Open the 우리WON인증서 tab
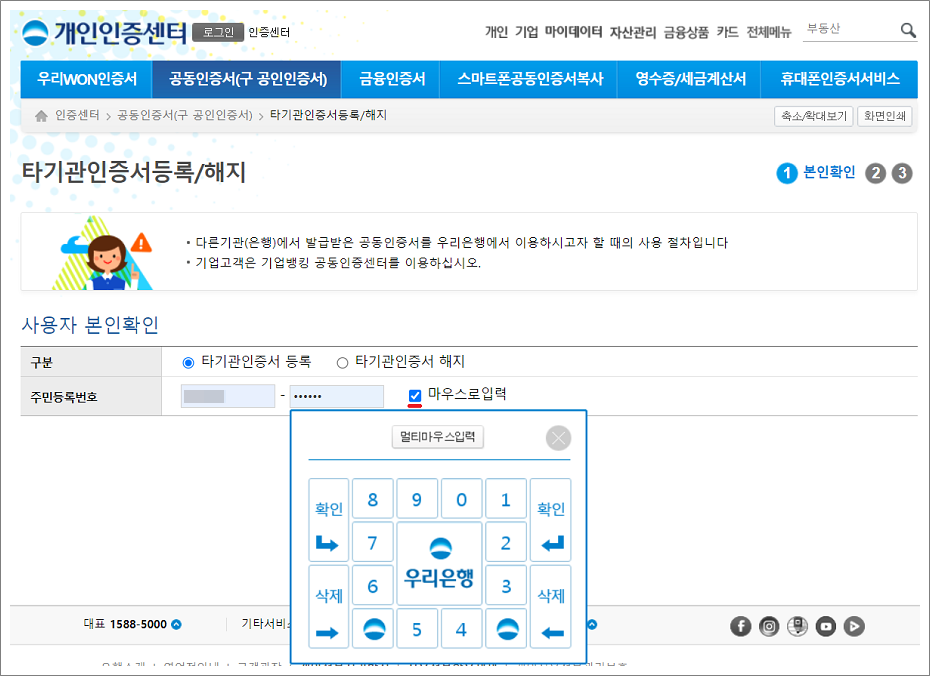 87,79
